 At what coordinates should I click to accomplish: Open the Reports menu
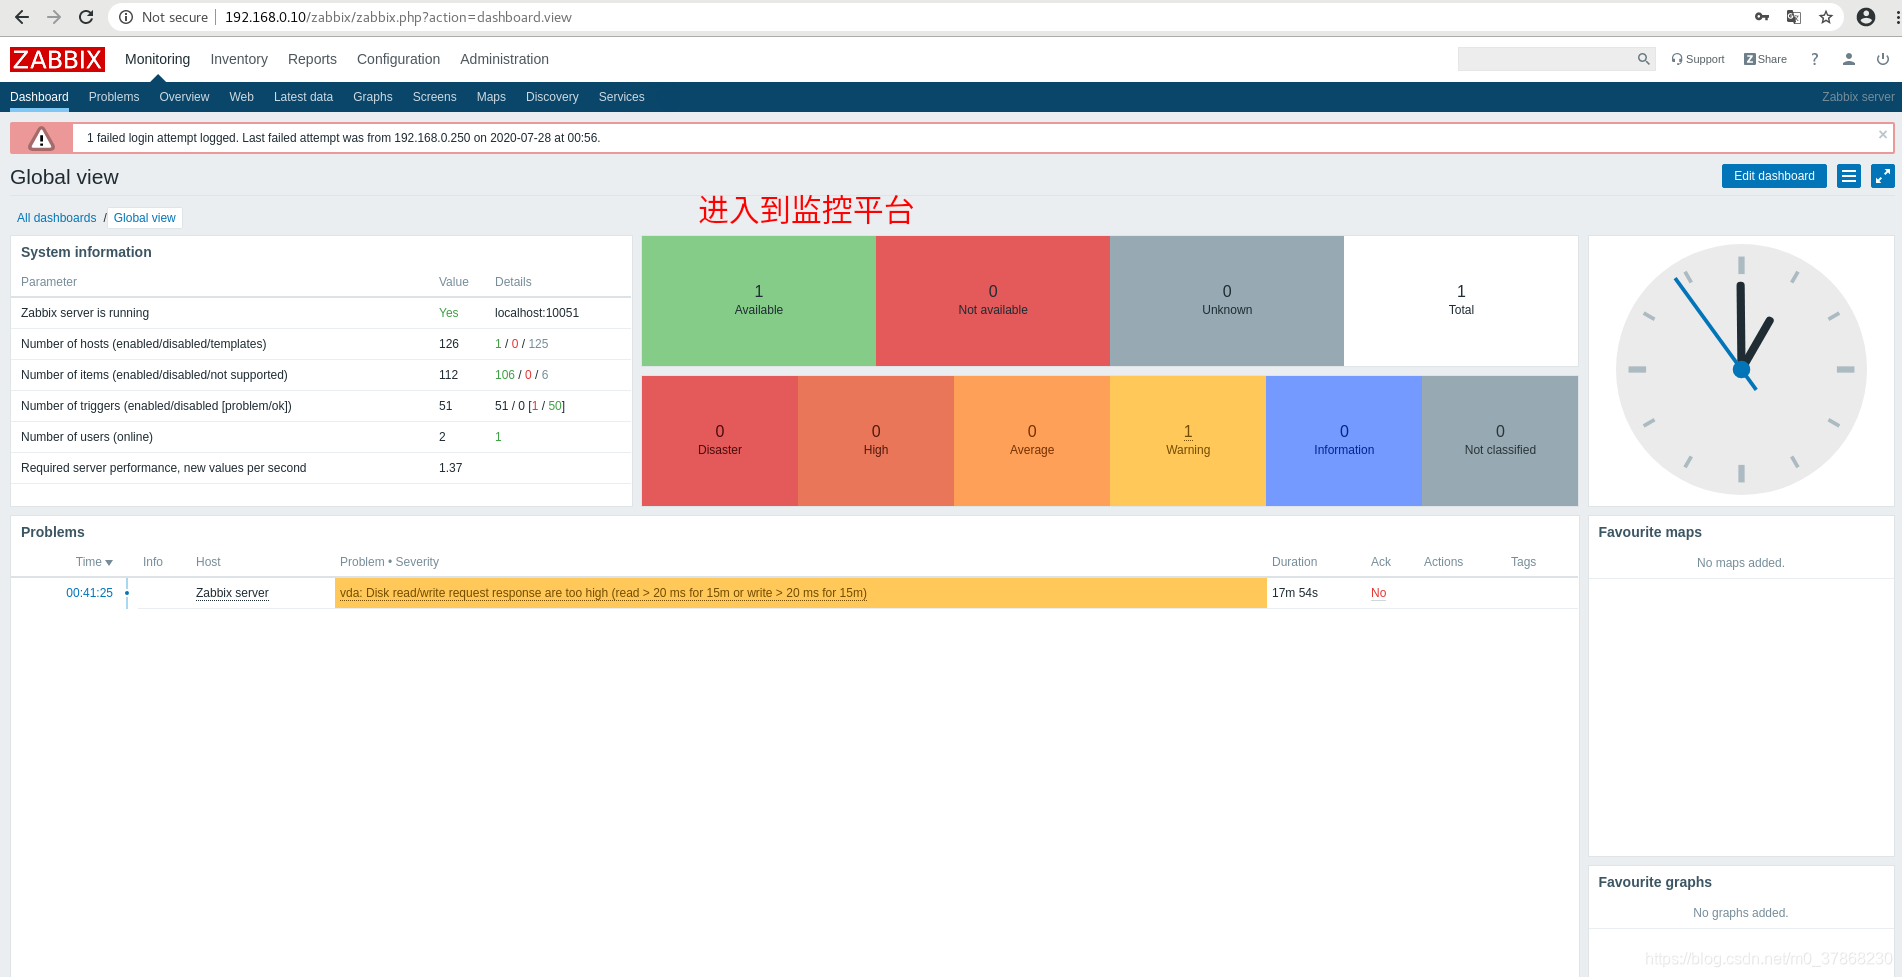click(x=312, y=59)
